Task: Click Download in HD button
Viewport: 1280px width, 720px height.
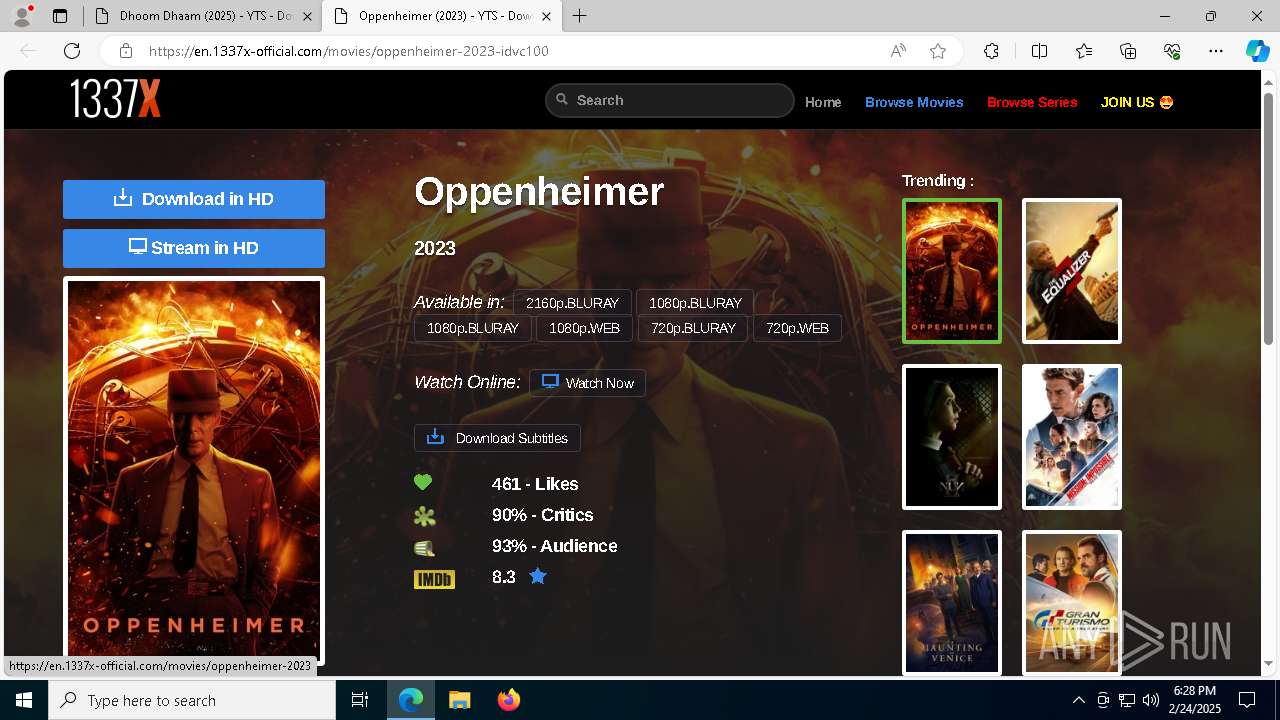Action: pos(194,199)
